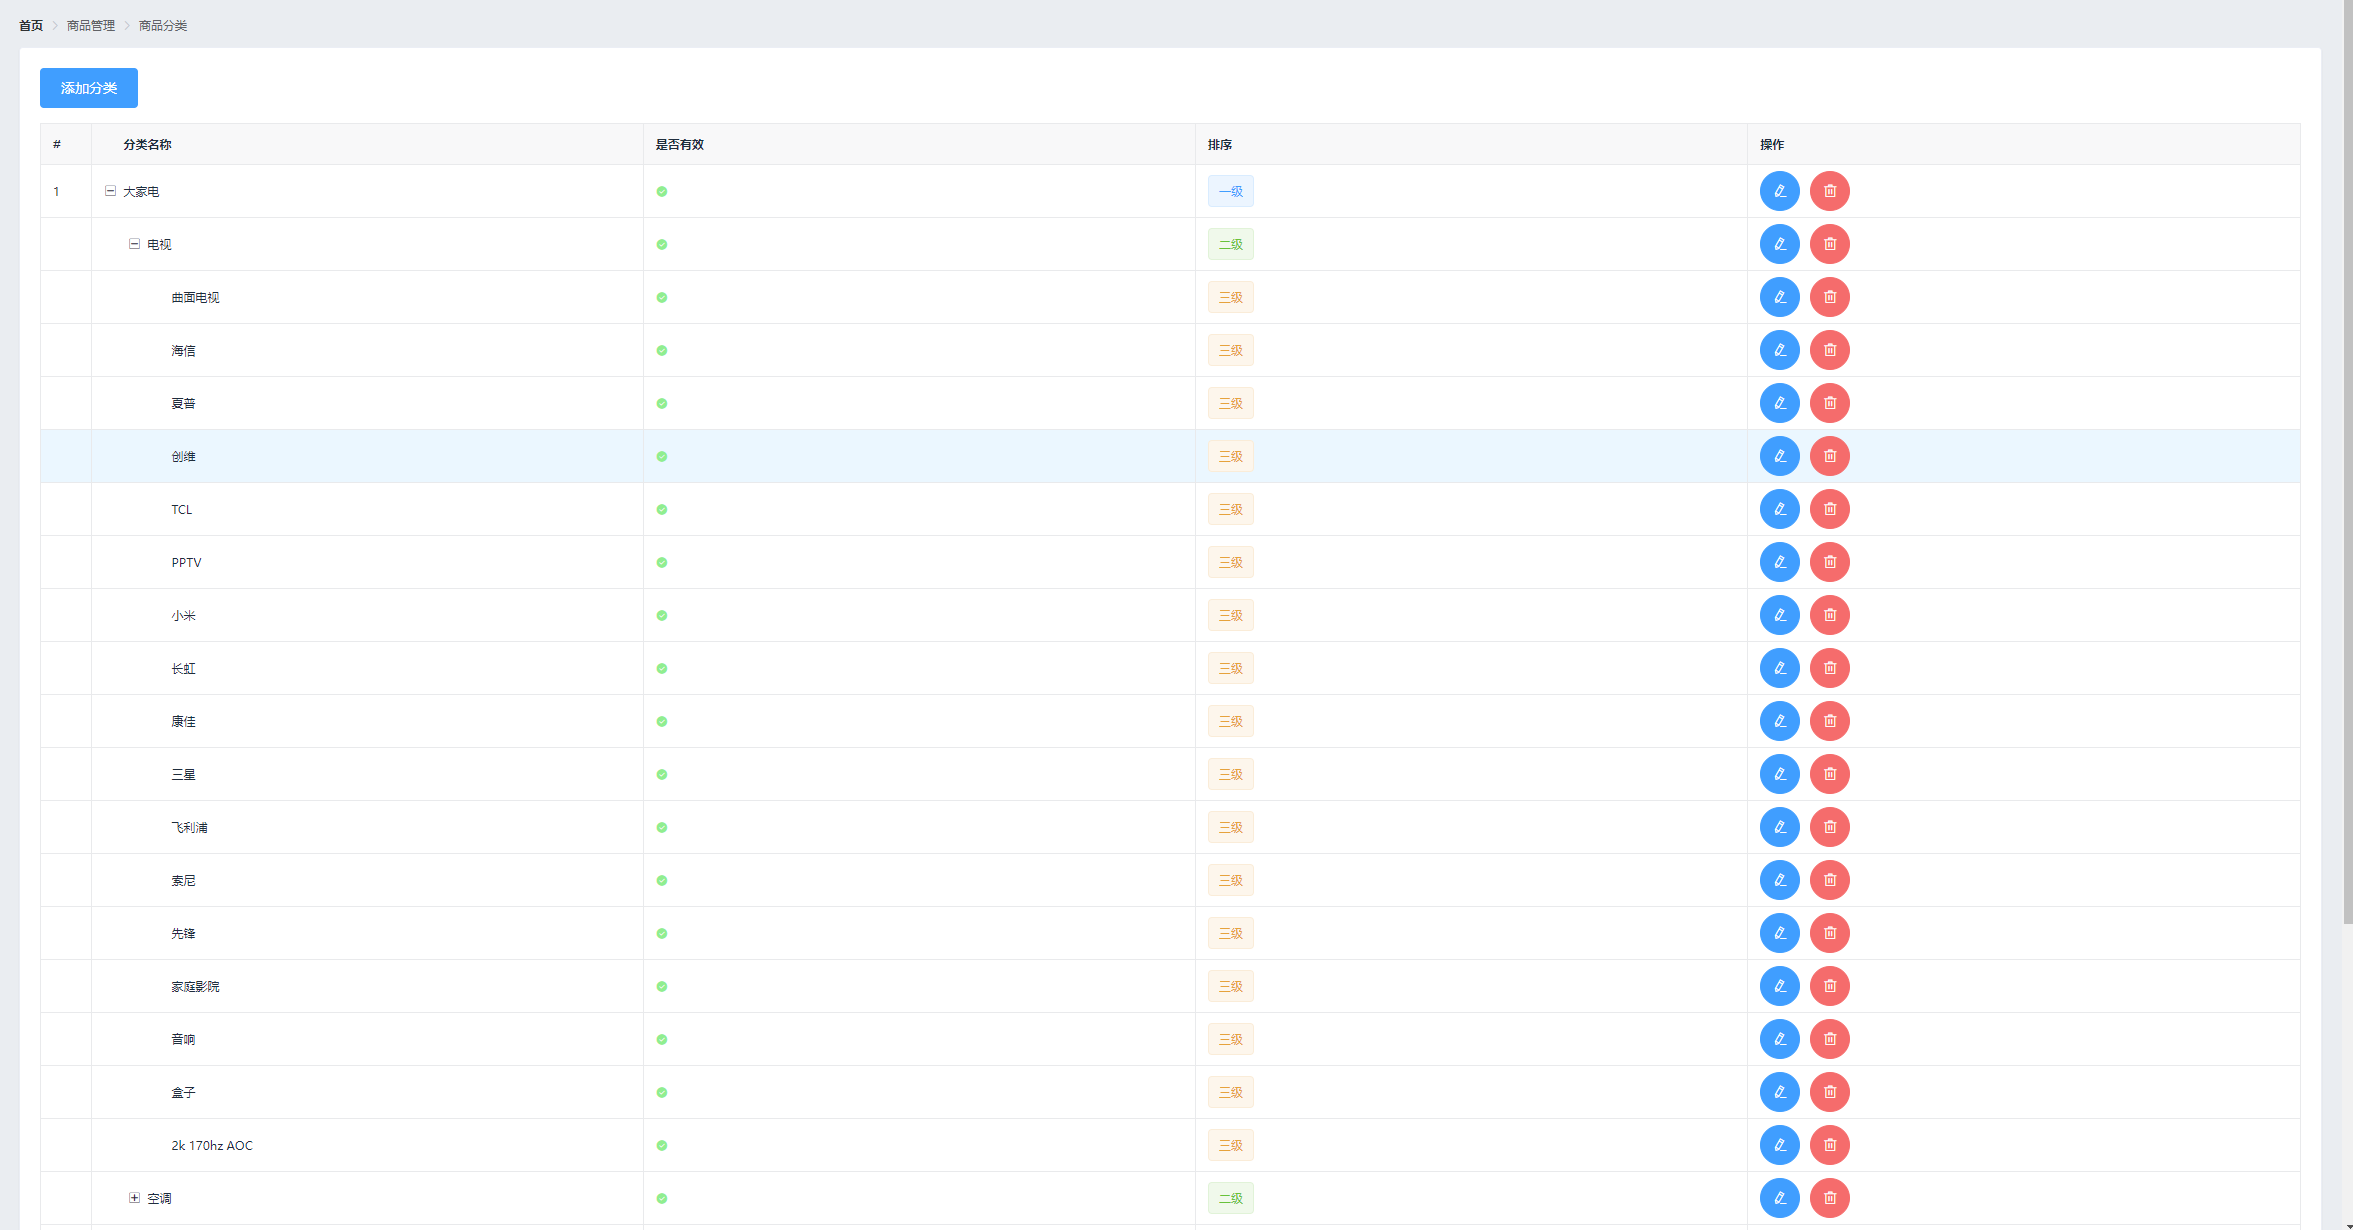Image resolution: width=2353 pixels, height=1230 pixels.
Task: Edit the 曲面电视 row
Action: coord(1780,297)
